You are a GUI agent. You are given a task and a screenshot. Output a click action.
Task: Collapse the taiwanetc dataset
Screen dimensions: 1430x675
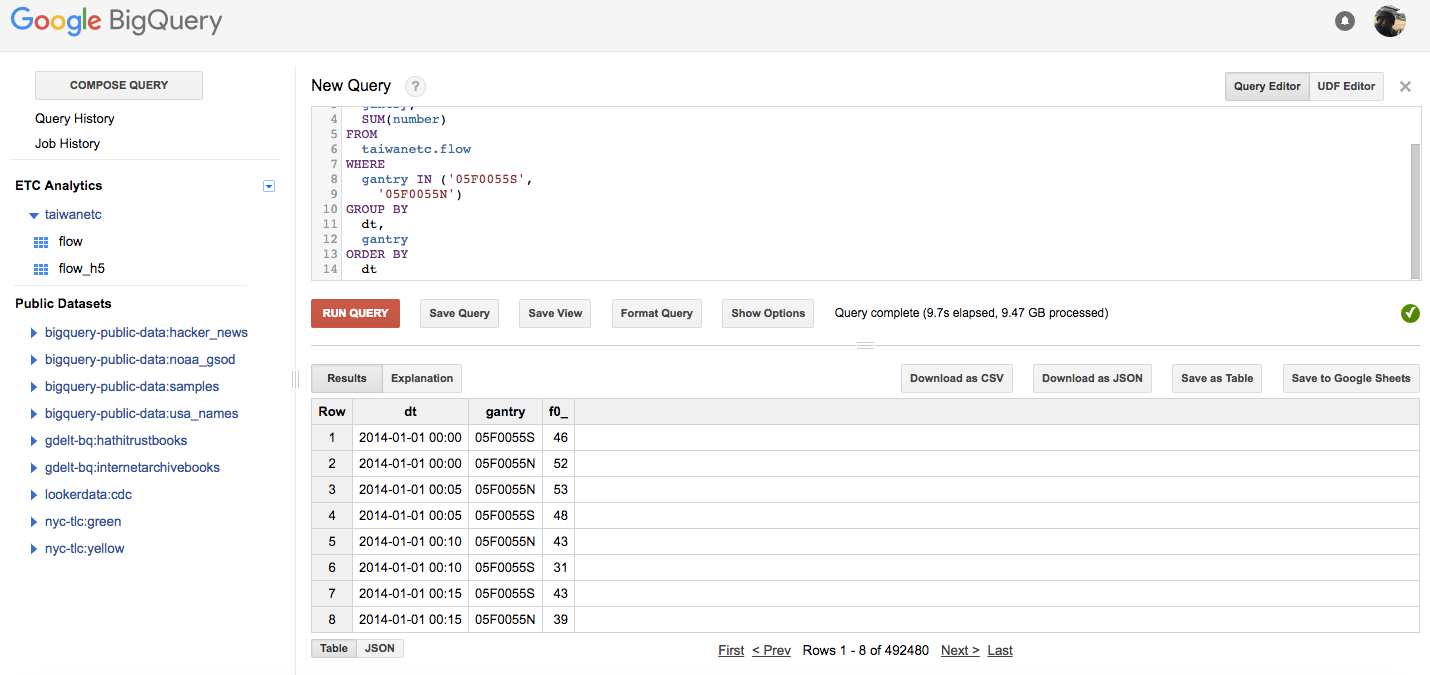pyautogui.click(x=34, y=215)
